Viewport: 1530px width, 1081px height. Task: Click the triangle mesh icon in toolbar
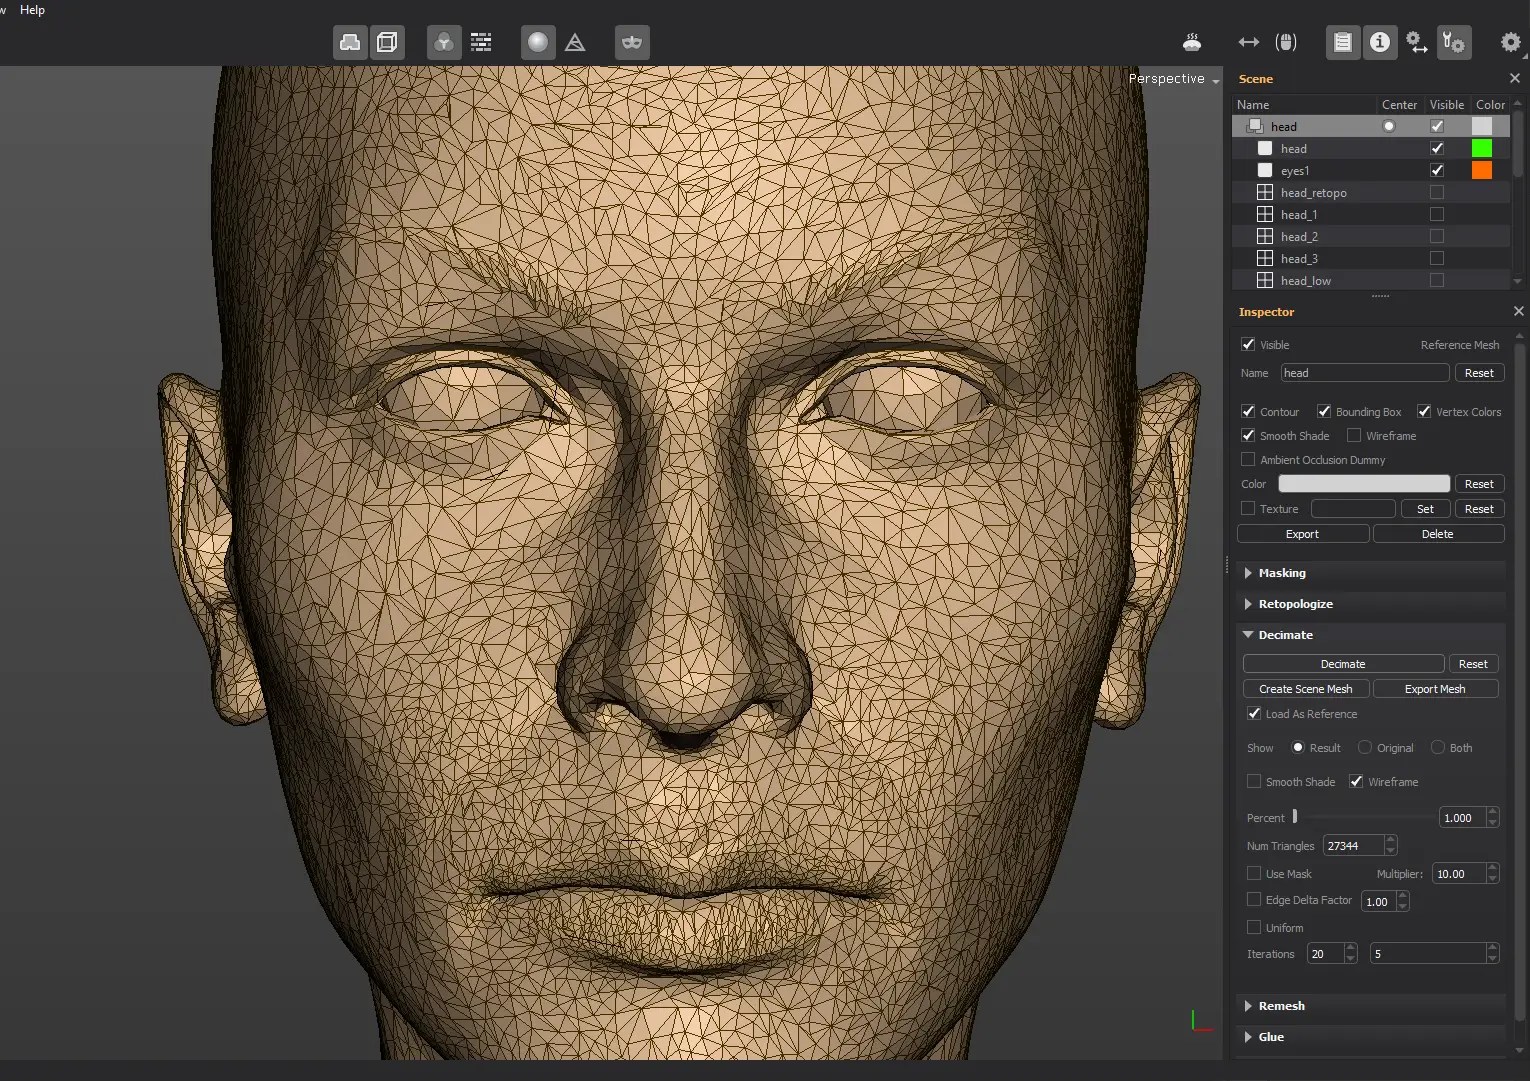pyautogui.click(x=575, y=42)
